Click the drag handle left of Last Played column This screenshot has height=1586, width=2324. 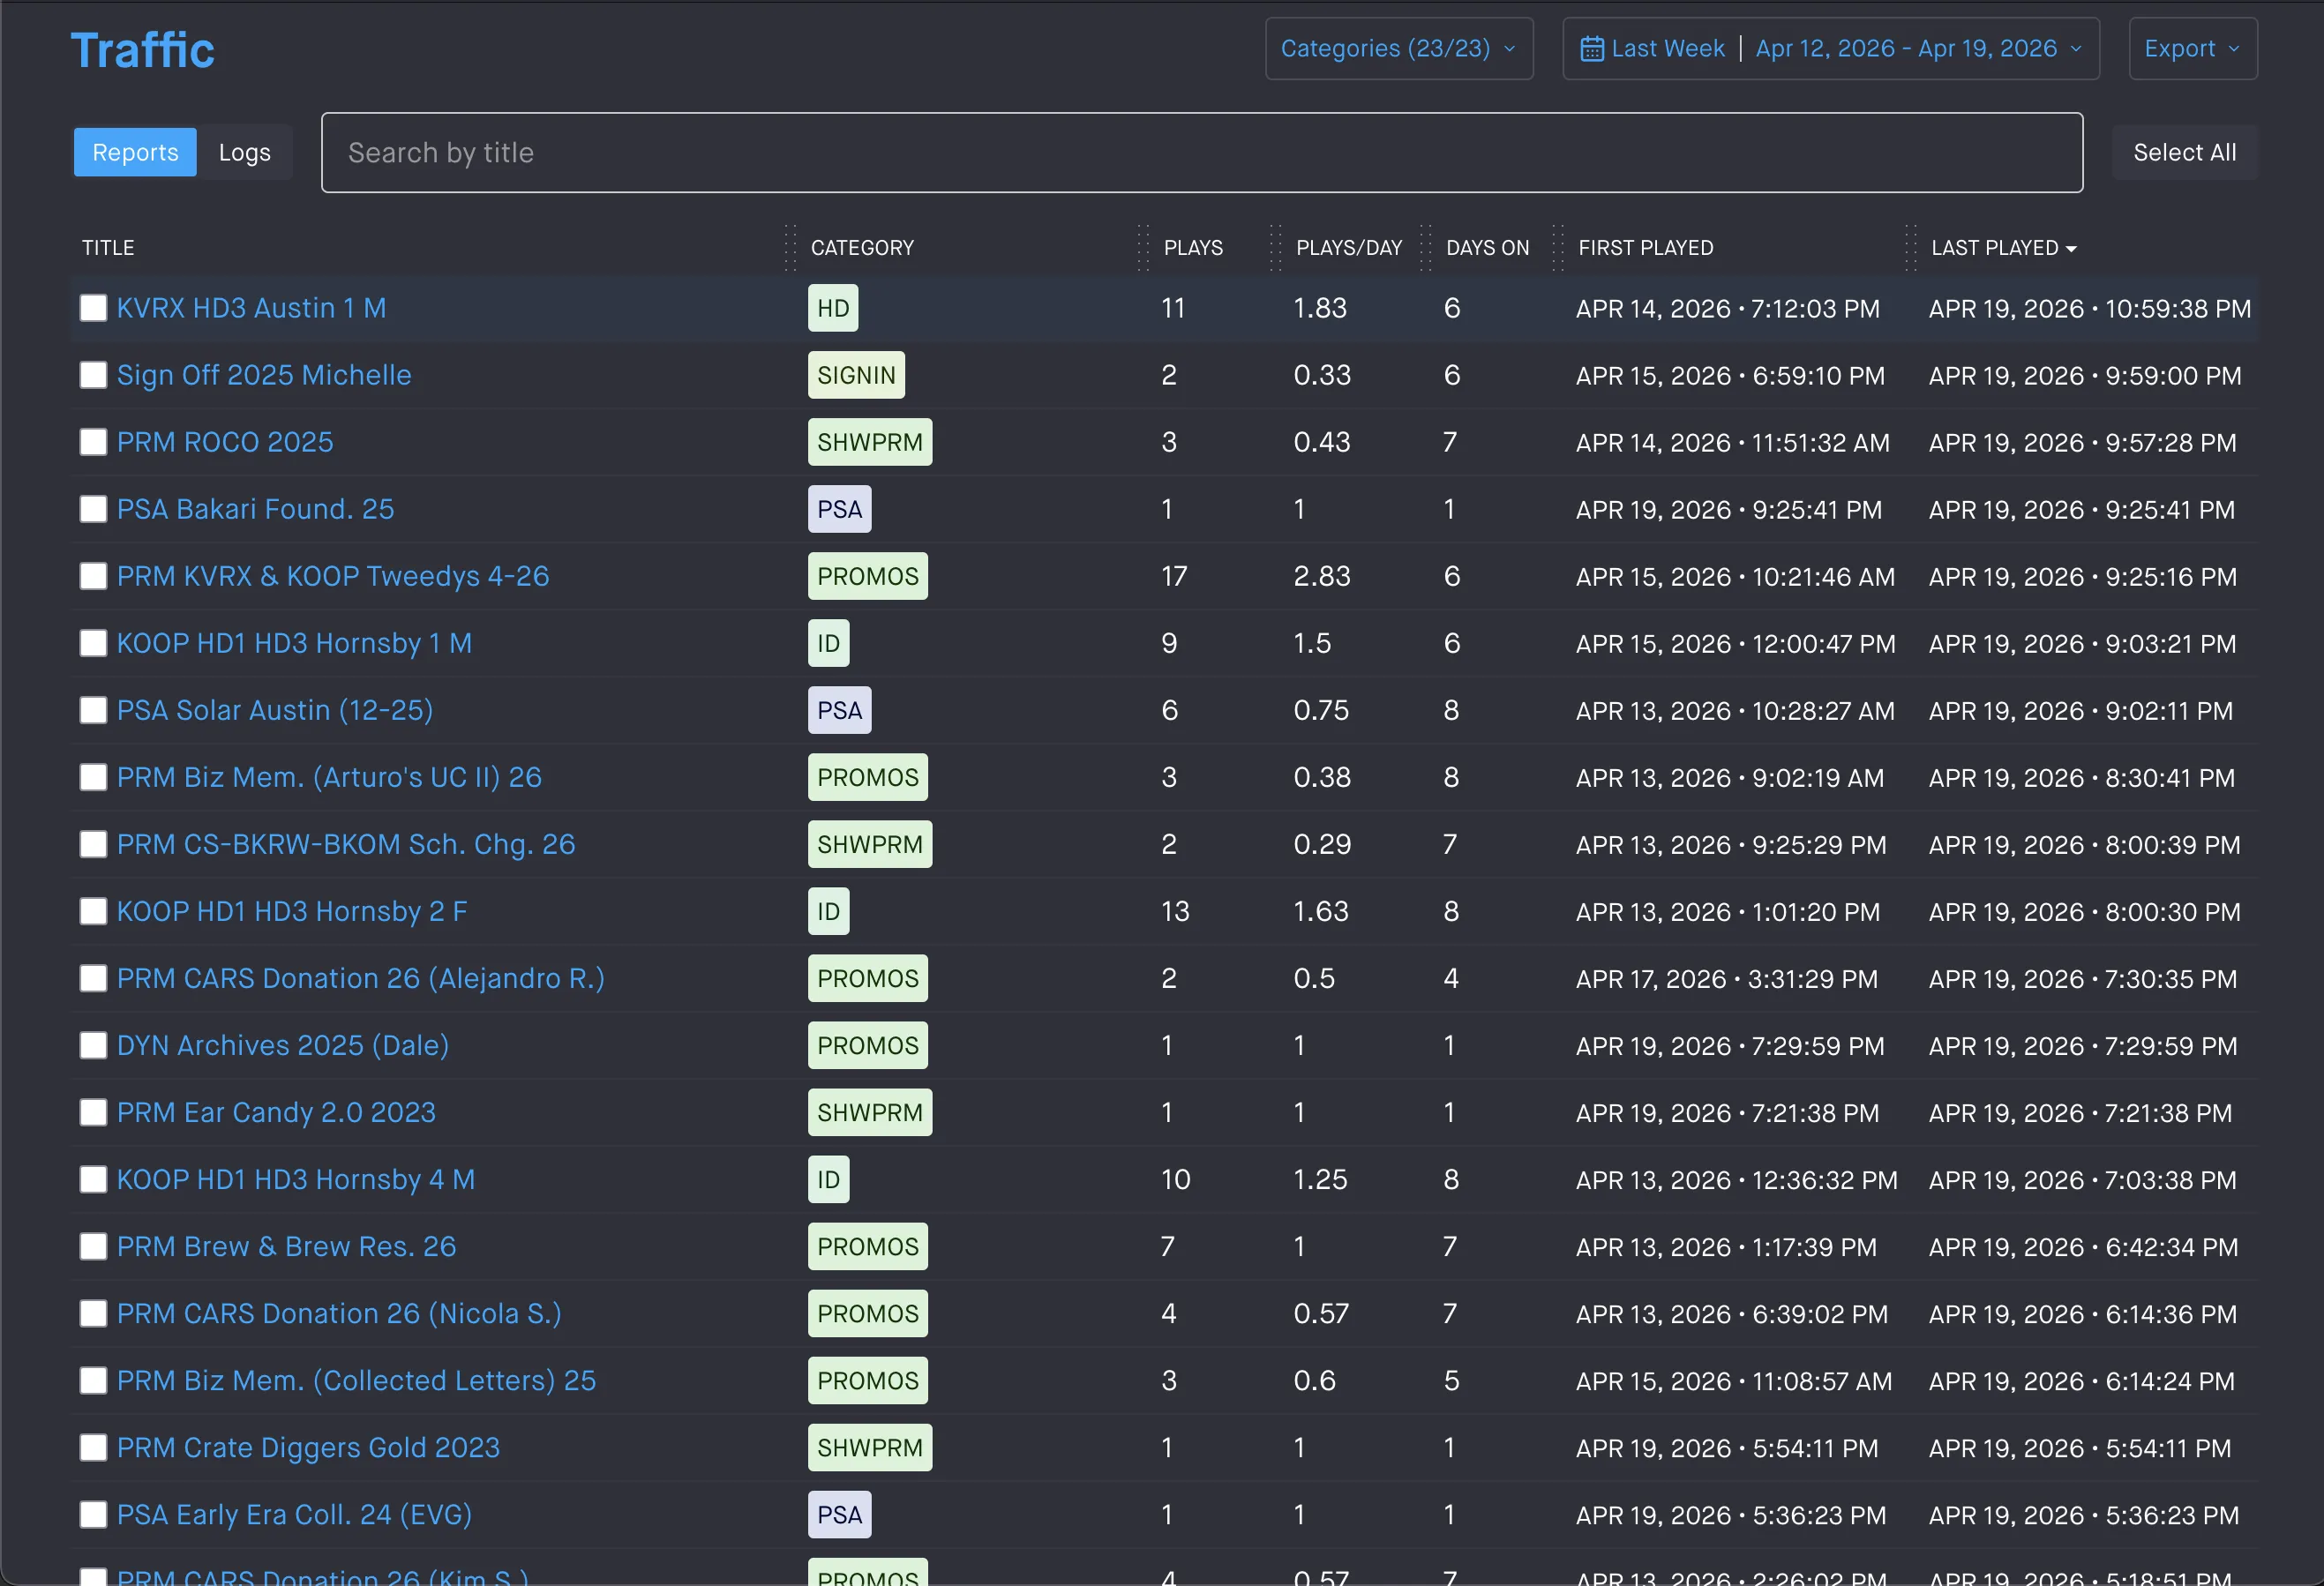point(1910,248)
